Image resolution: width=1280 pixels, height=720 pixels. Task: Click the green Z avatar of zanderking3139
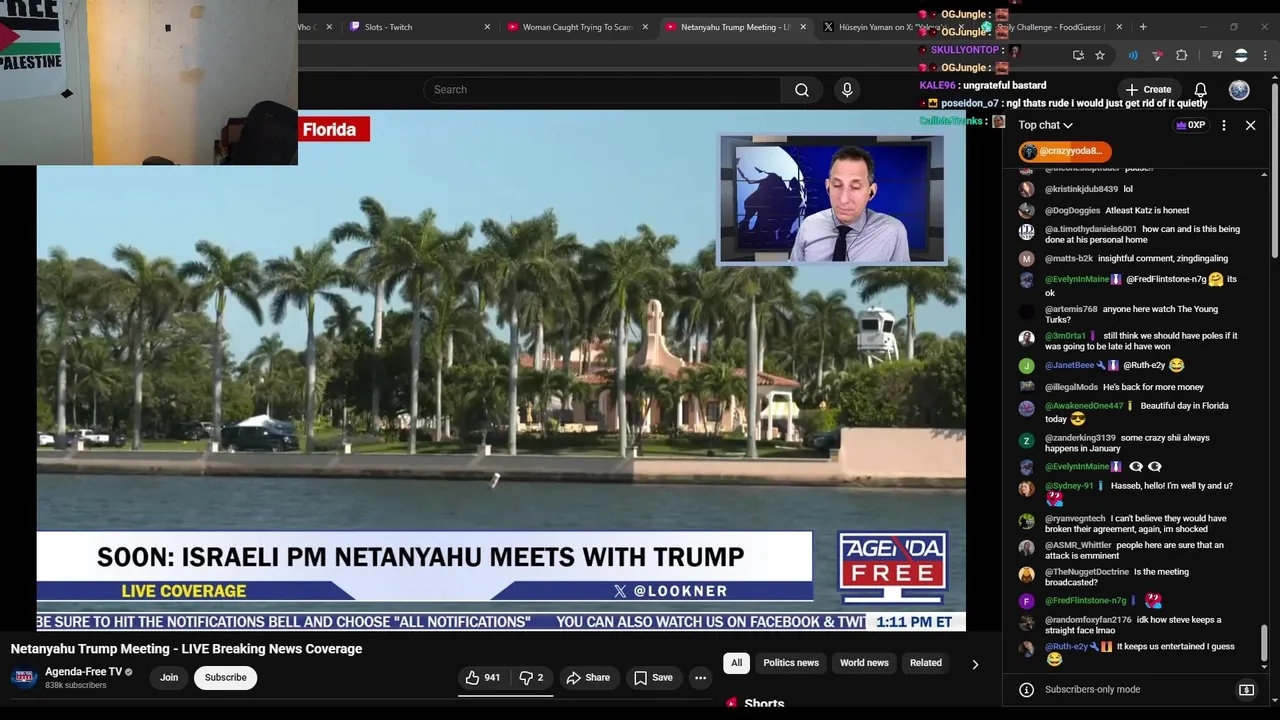[x=1026, y=441]
